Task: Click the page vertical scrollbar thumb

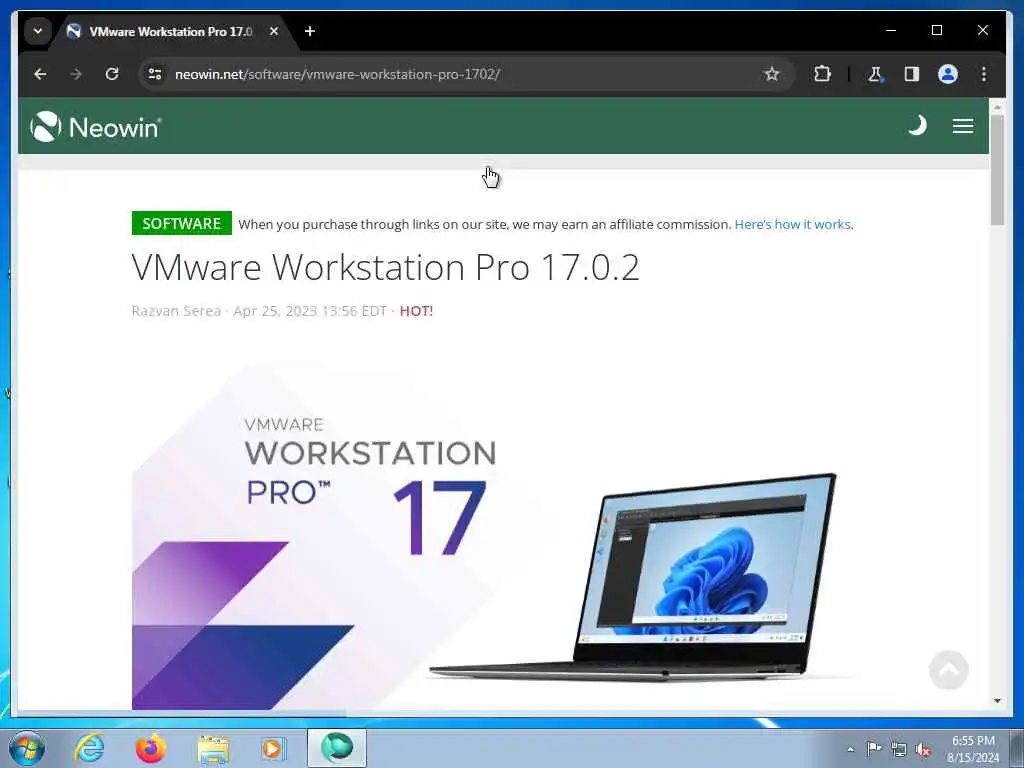Action: [x=997, y=170]
